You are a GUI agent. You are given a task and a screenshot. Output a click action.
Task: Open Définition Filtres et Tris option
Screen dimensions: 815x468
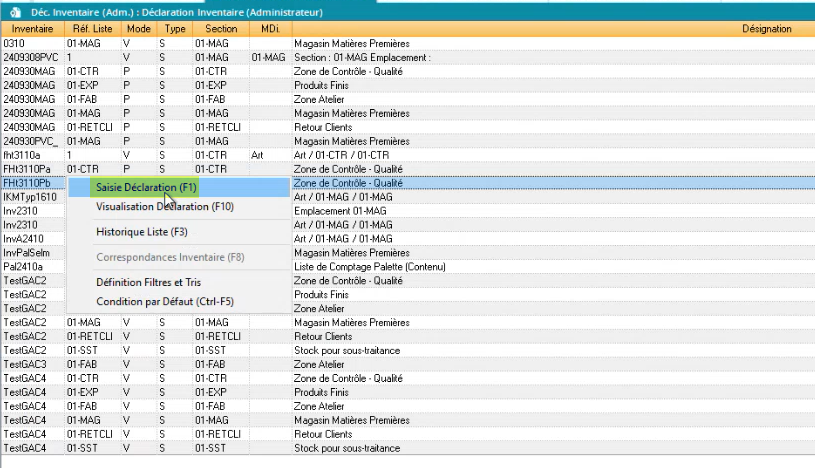click(x=148, y=283)
